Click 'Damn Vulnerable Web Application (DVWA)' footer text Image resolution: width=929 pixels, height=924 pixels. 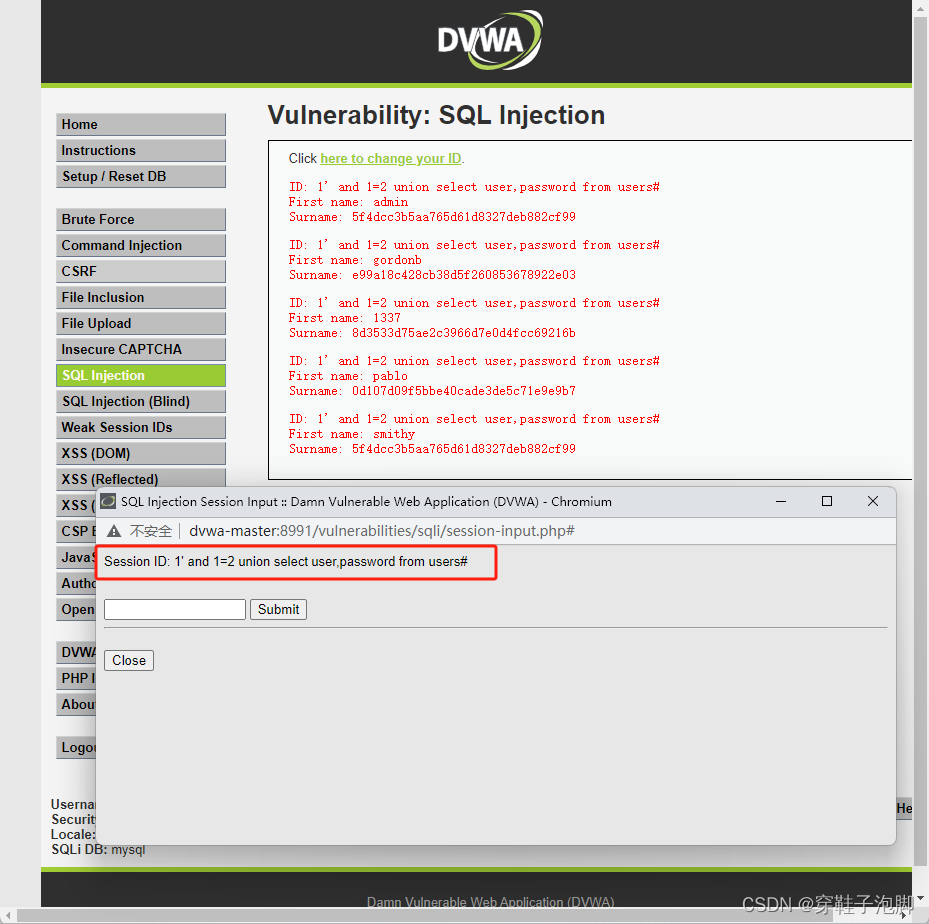[x=490, y=902]
